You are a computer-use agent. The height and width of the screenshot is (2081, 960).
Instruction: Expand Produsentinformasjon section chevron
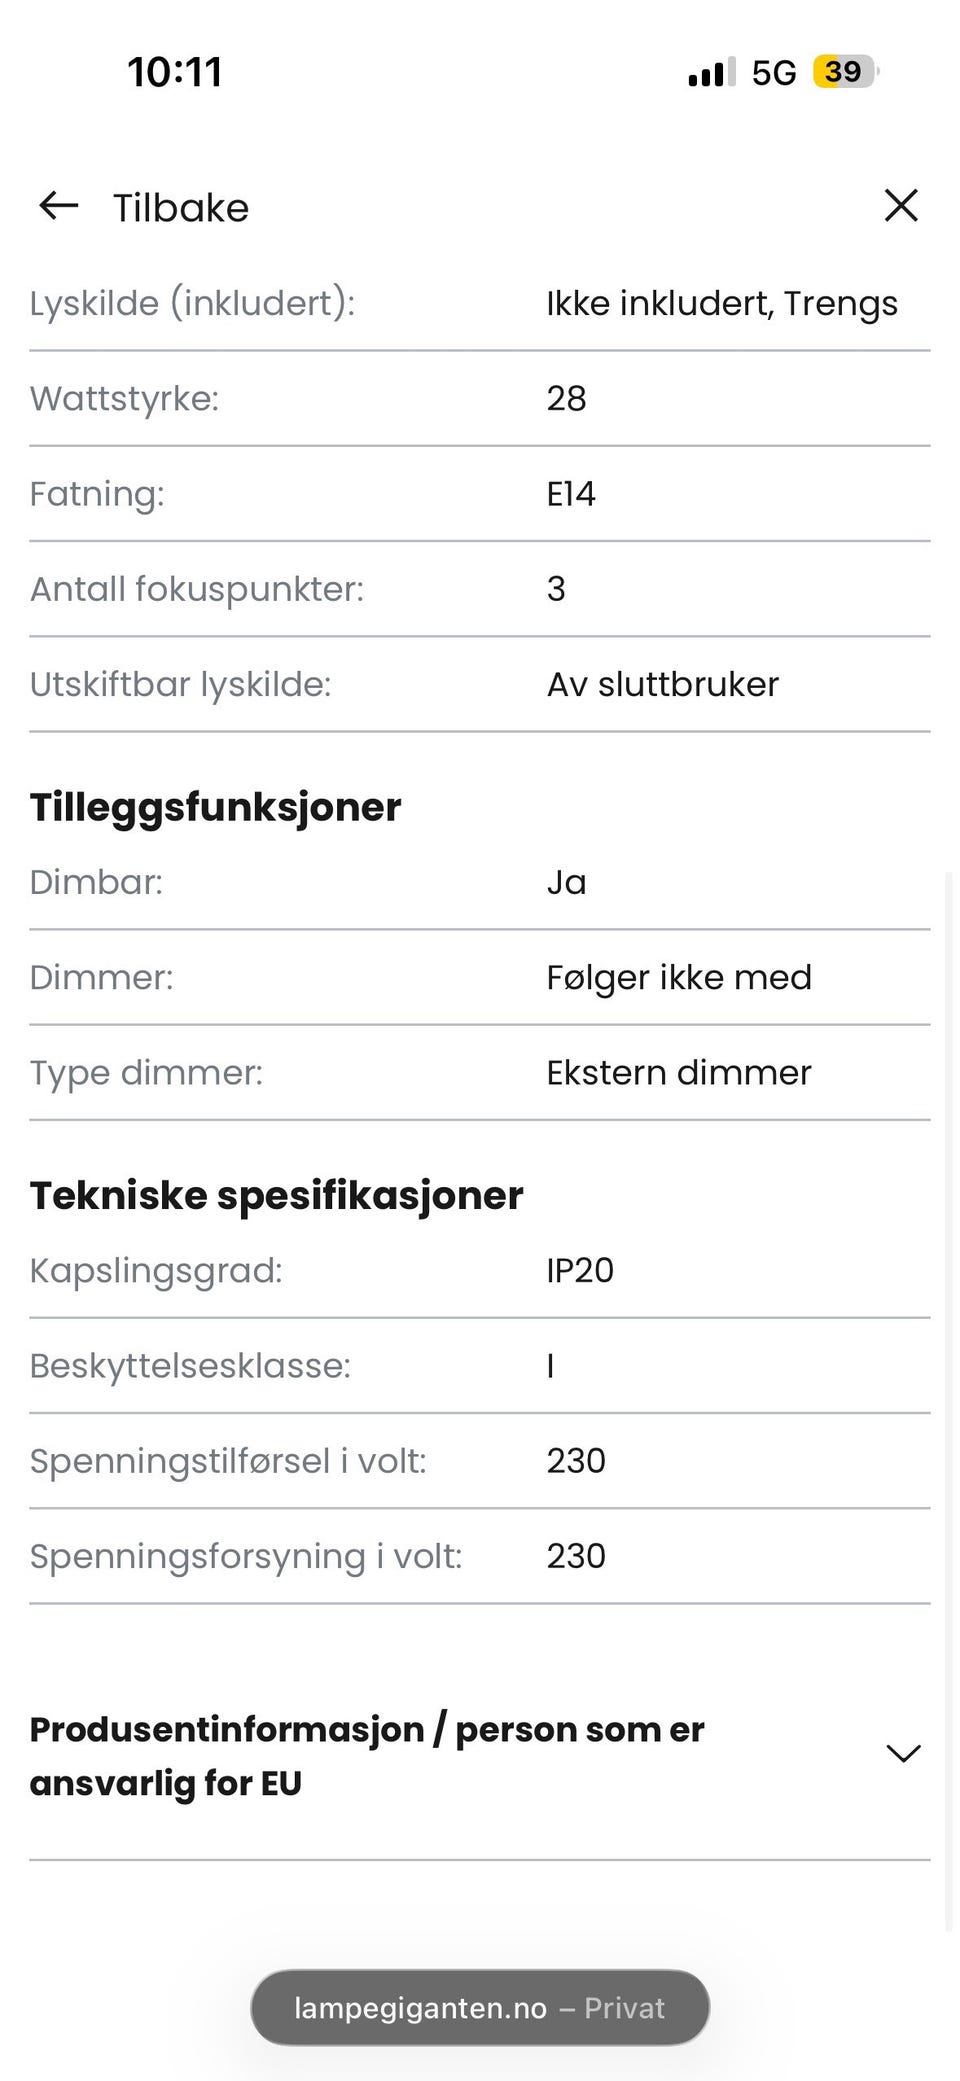[903, 1754]
